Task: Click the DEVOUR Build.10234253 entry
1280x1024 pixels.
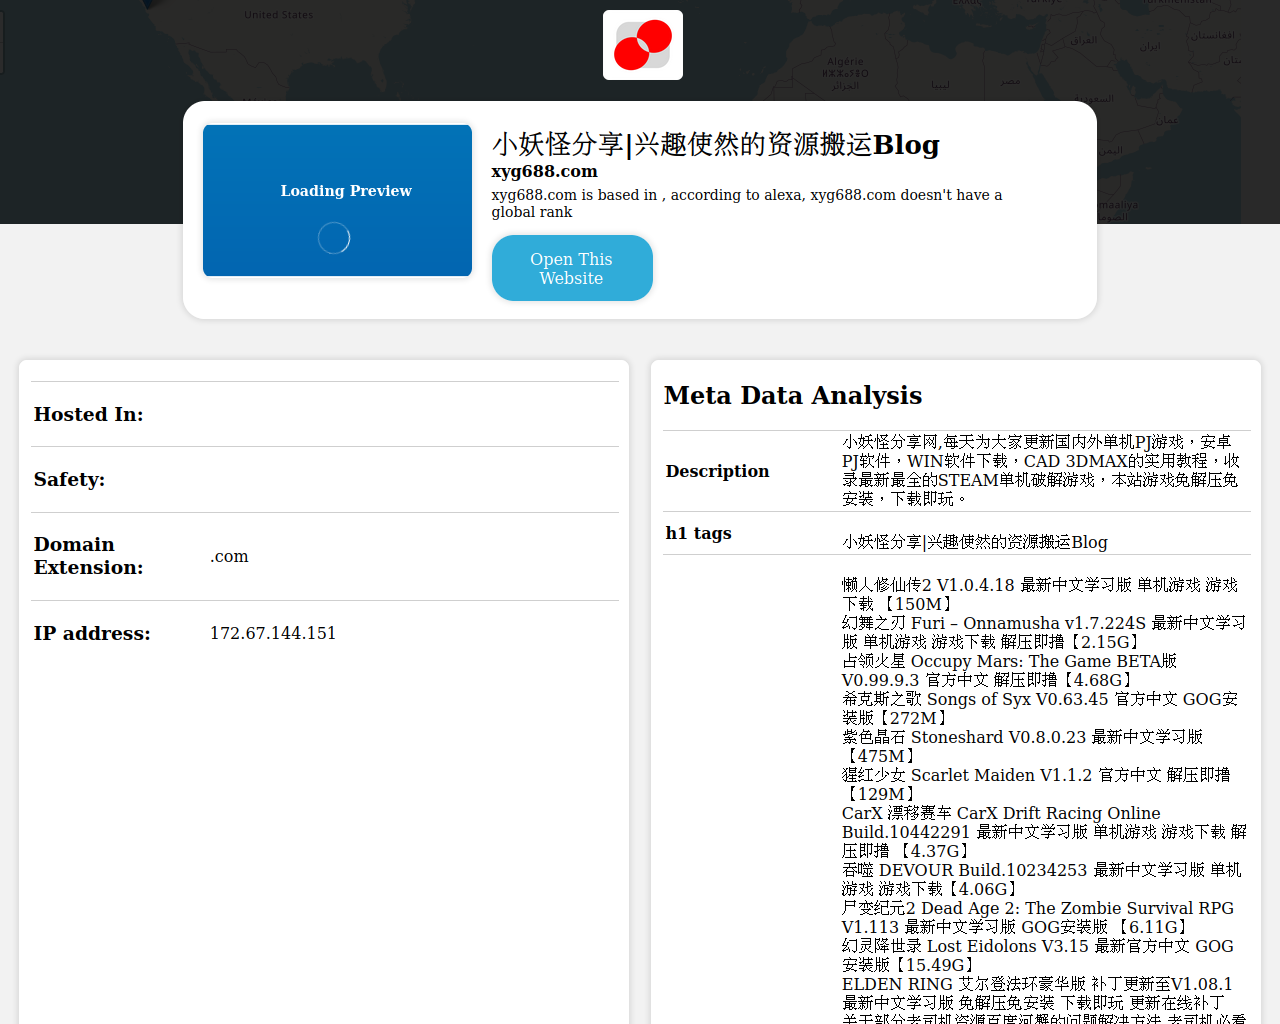Action: (1042, 879)
